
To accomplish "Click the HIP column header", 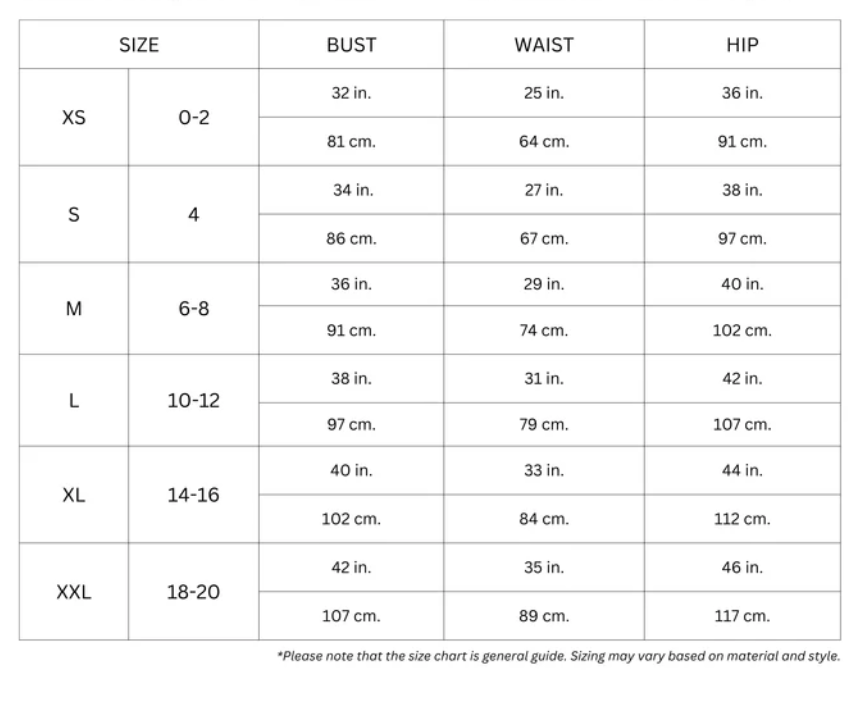I will tap(742, 45).
